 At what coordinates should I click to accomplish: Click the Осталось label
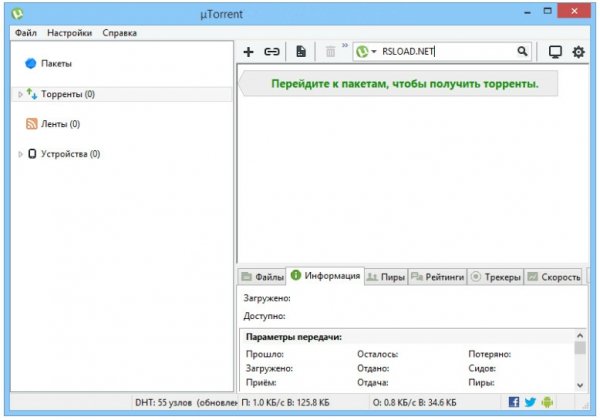pos(377,354)
